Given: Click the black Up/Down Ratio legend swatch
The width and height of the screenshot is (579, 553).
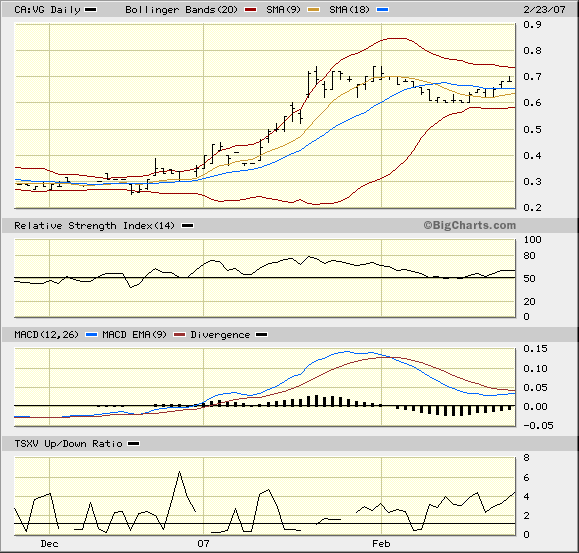Looking at the screenshot, I should point(134,444).
